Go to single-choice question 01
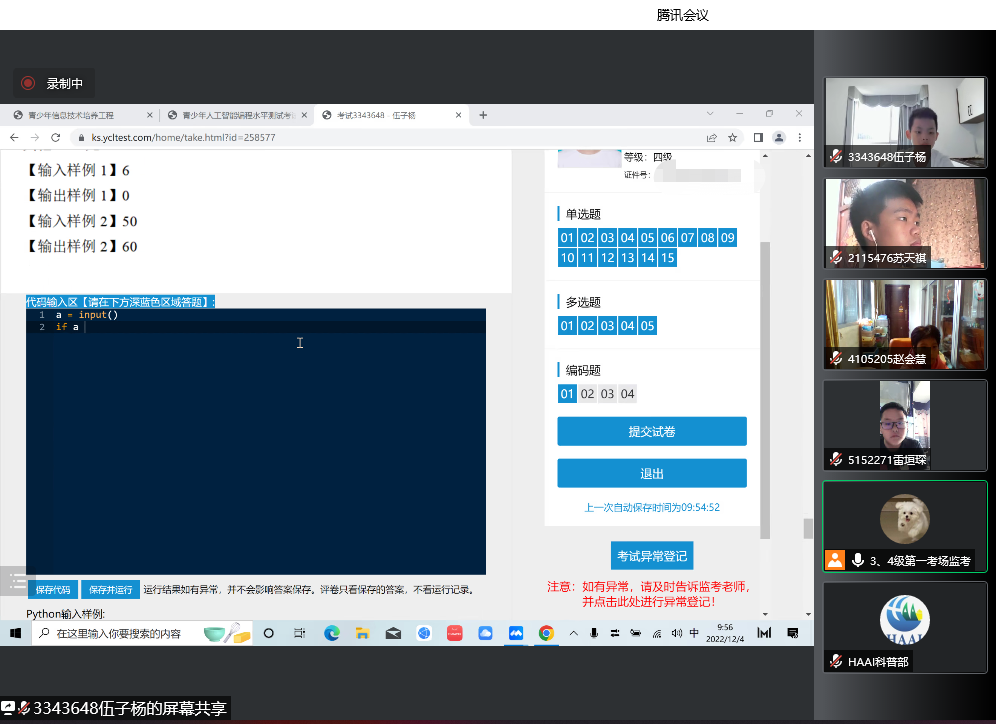The image size is (996, 724). point(567,238)
